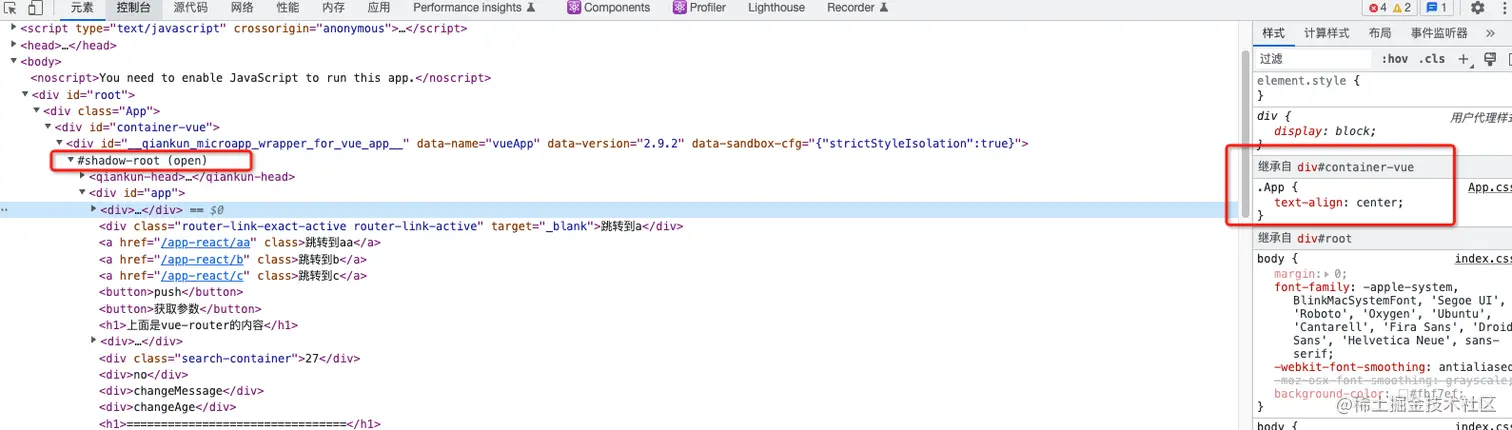Open the React Profiler tab

[x=699, y=8]
